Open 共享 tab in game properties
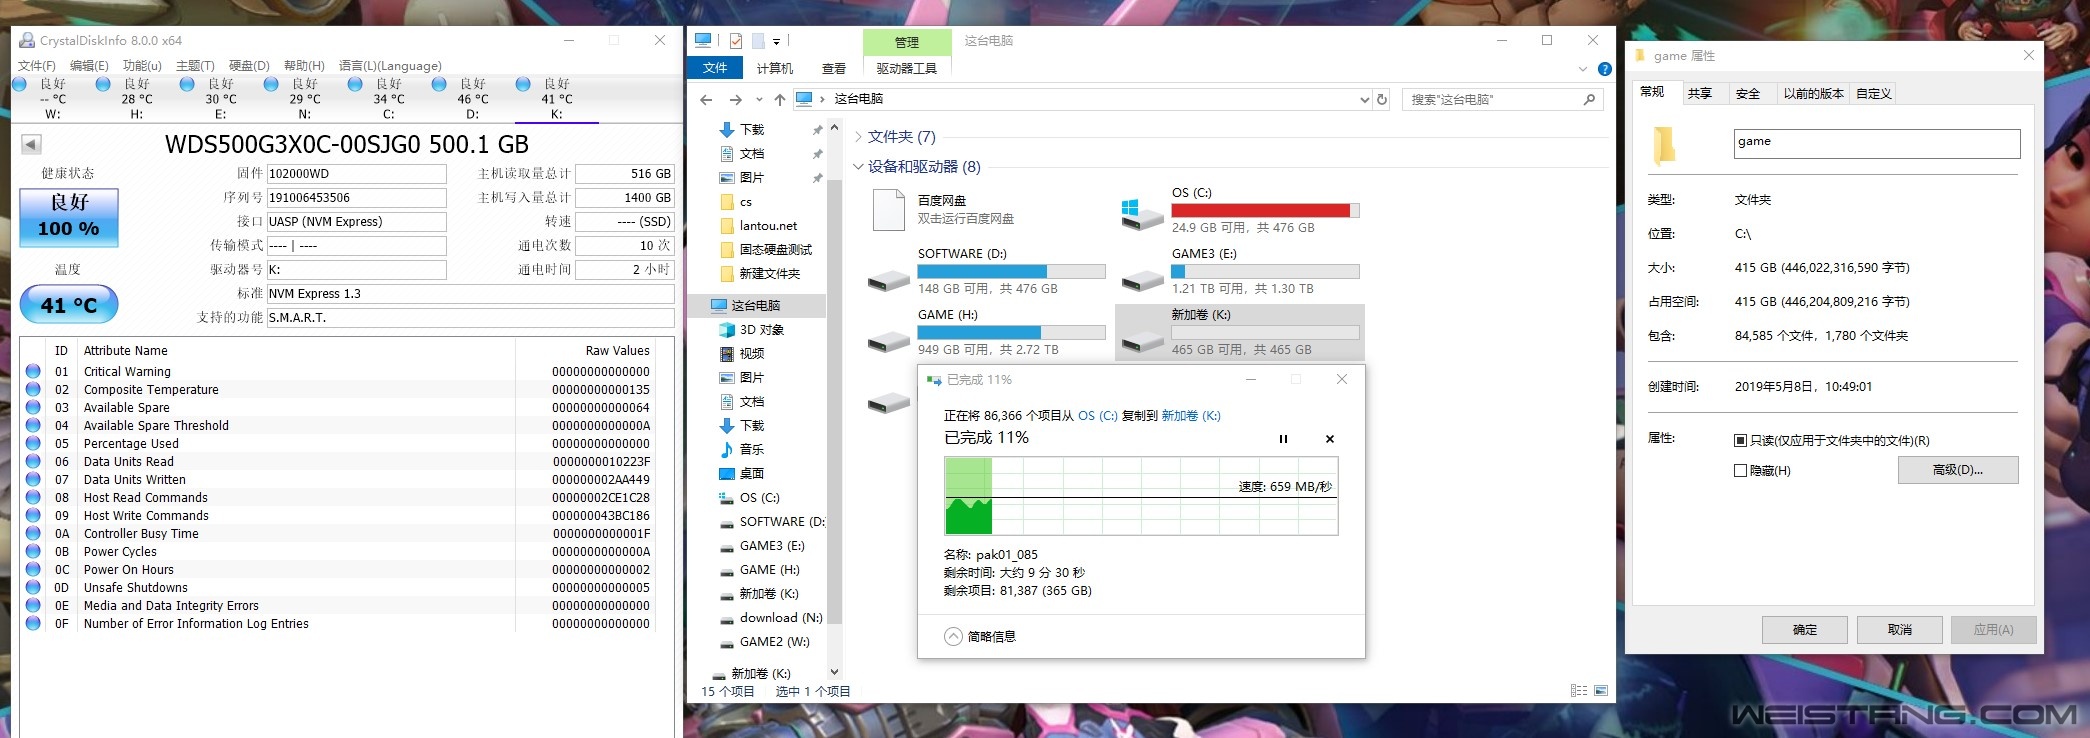Viewport: 2090px width, 738px height. coord(1700,94)
